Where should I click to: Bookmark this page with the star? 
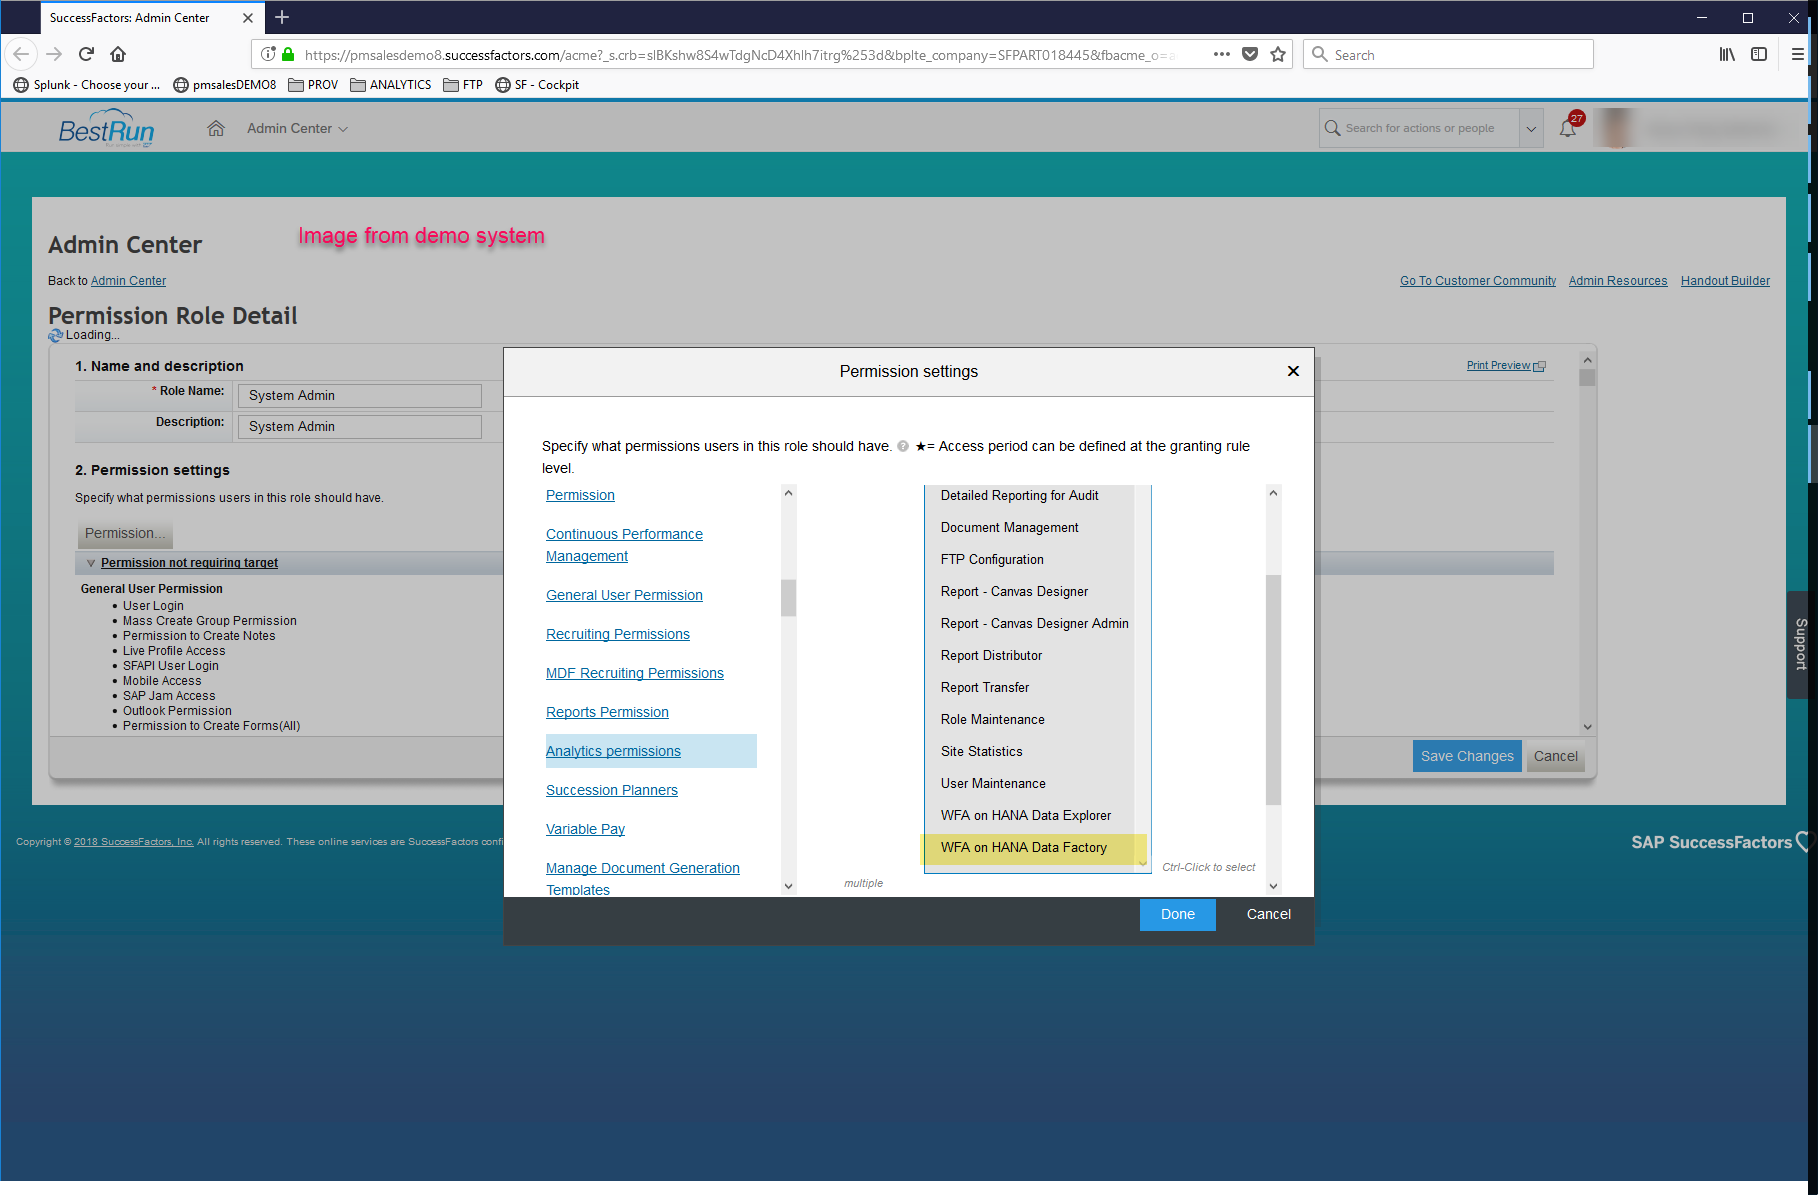click(x=1277, y=54)
